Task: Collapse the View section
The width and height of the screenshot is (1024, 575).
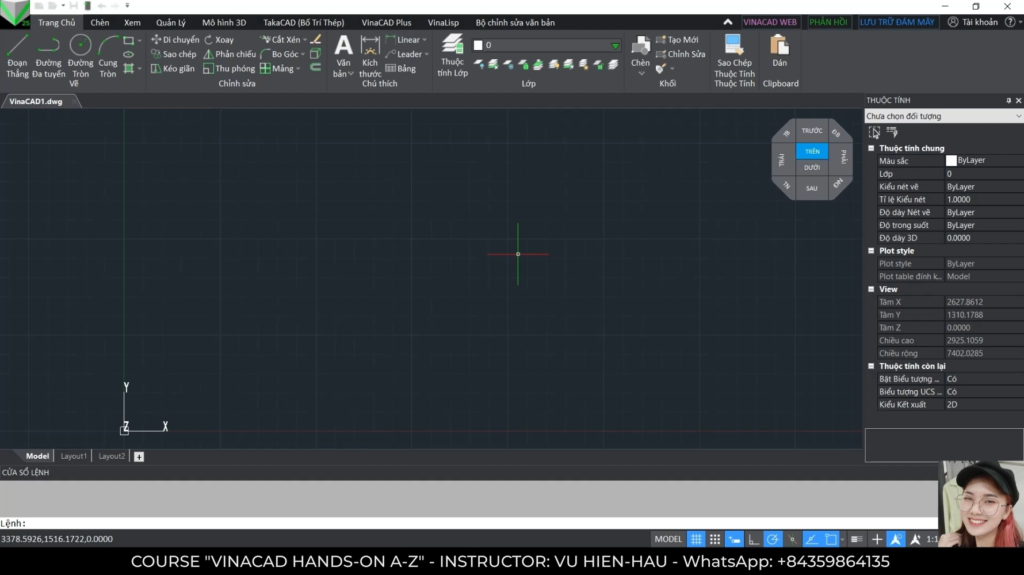Action: [871, 289]
